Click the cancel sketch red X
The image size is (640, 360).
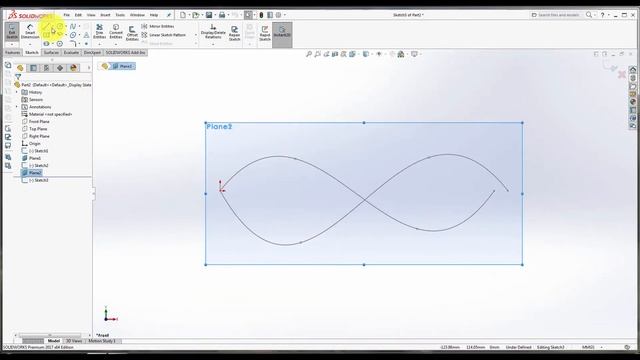(x=622, y=74)
